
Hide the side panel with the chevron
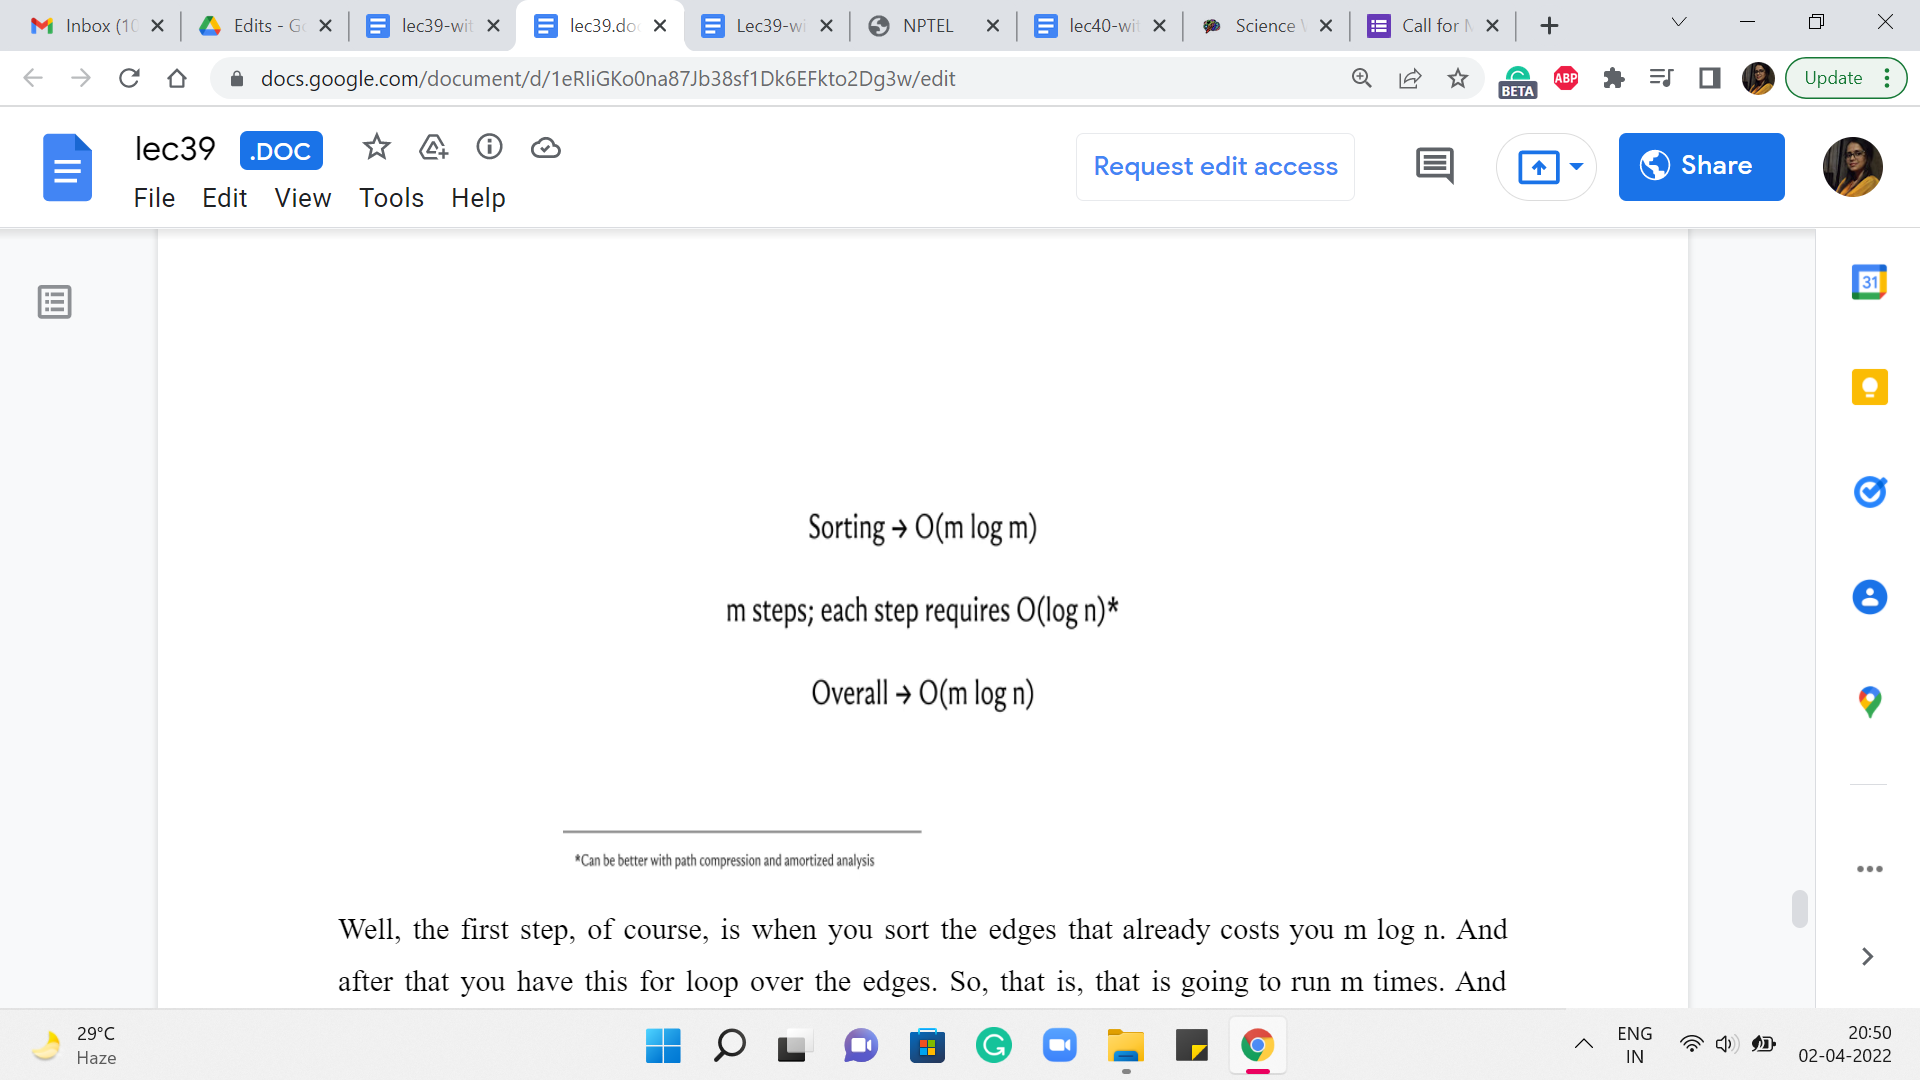(x=1867, y=957)
